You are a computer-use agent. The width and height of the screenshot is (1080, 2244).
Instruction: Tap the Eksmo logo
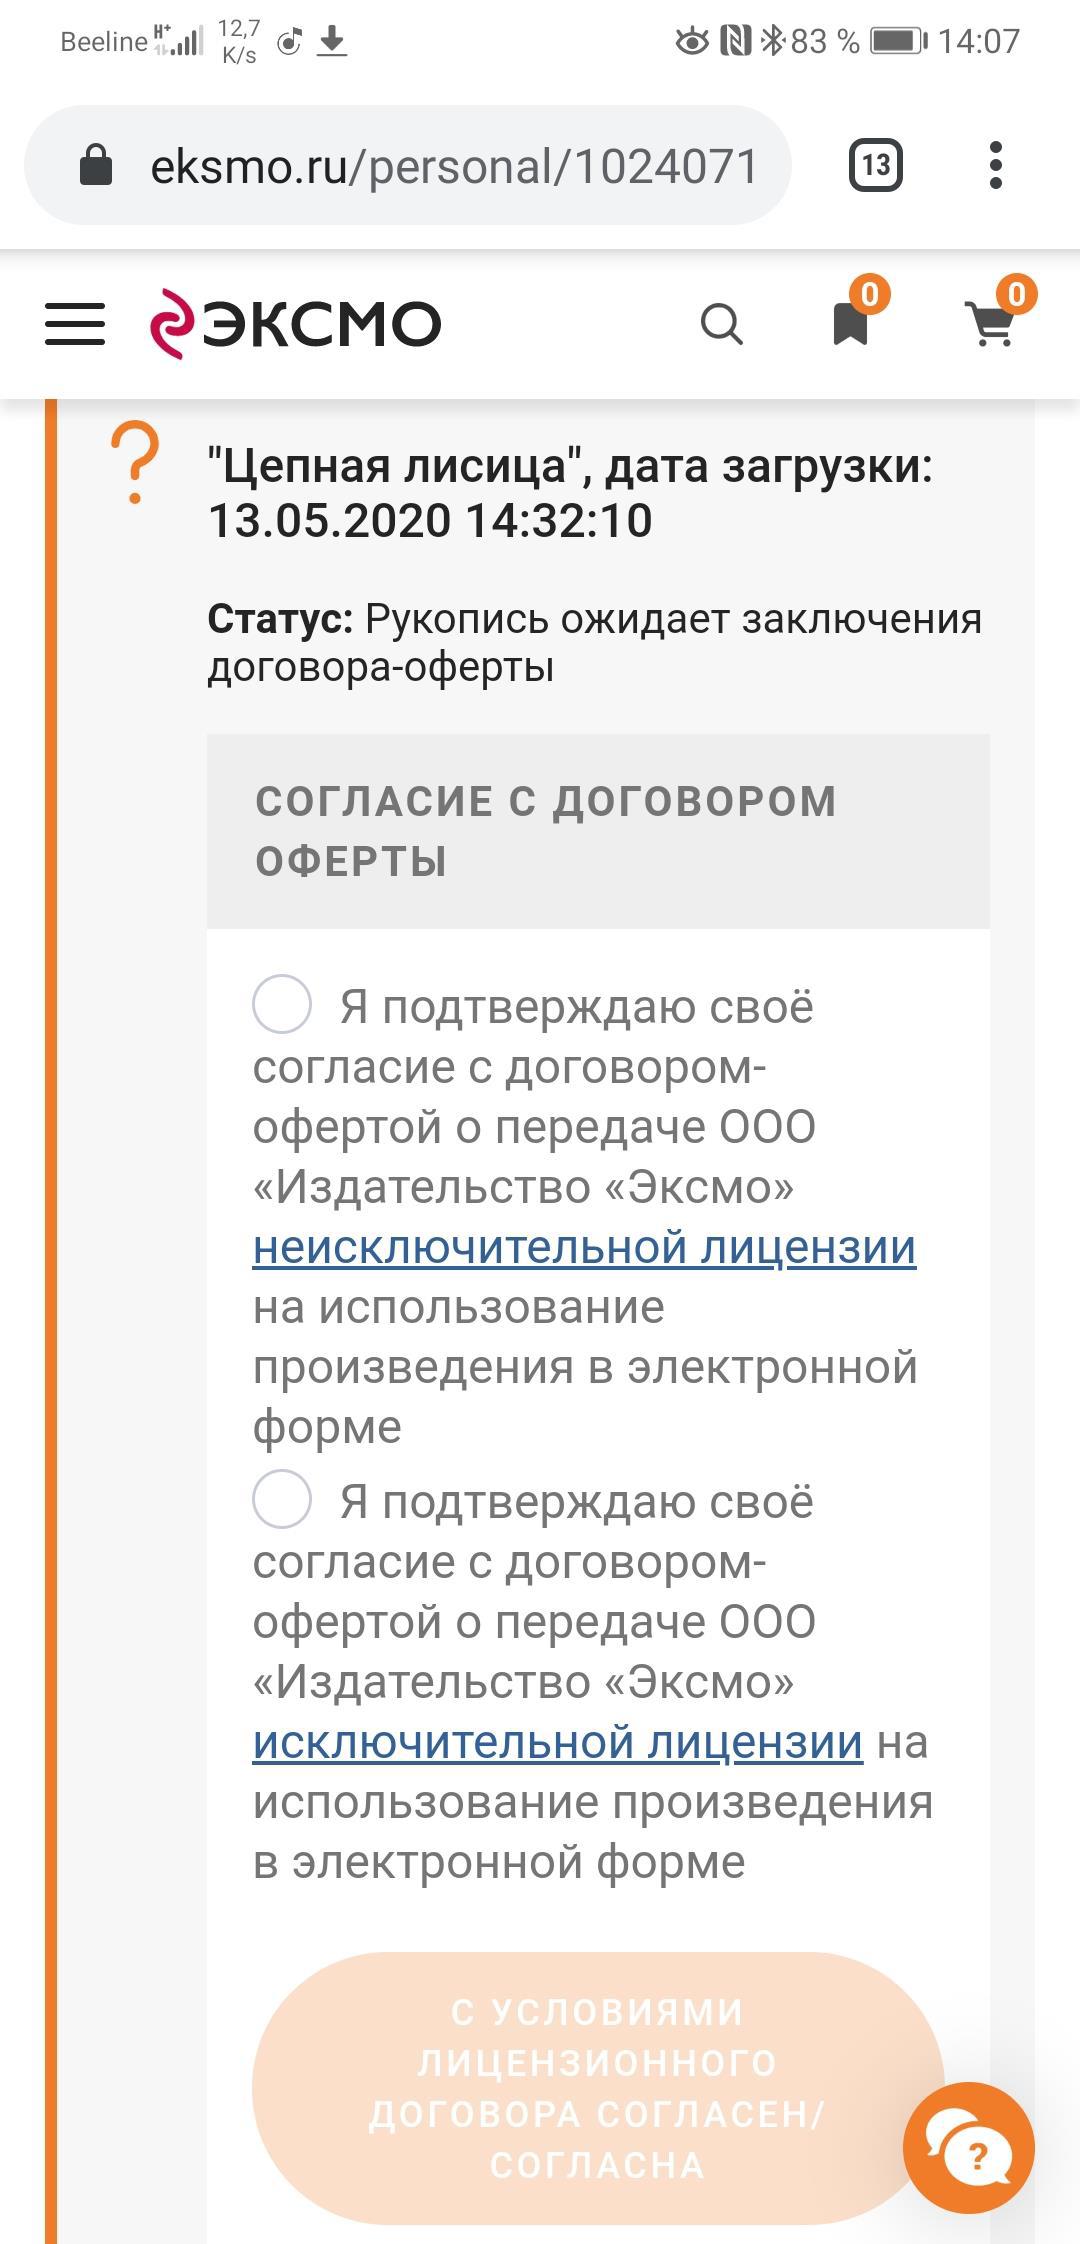tap(296, 323)
